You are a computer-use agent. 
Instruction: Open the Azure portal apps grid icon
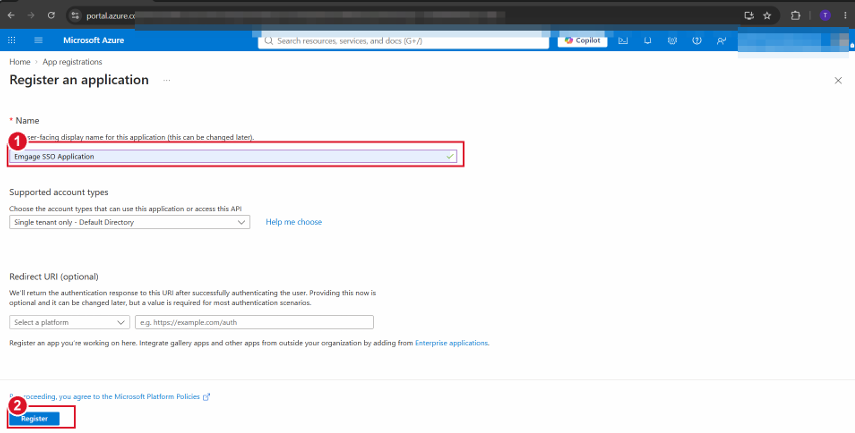(11, 40)
